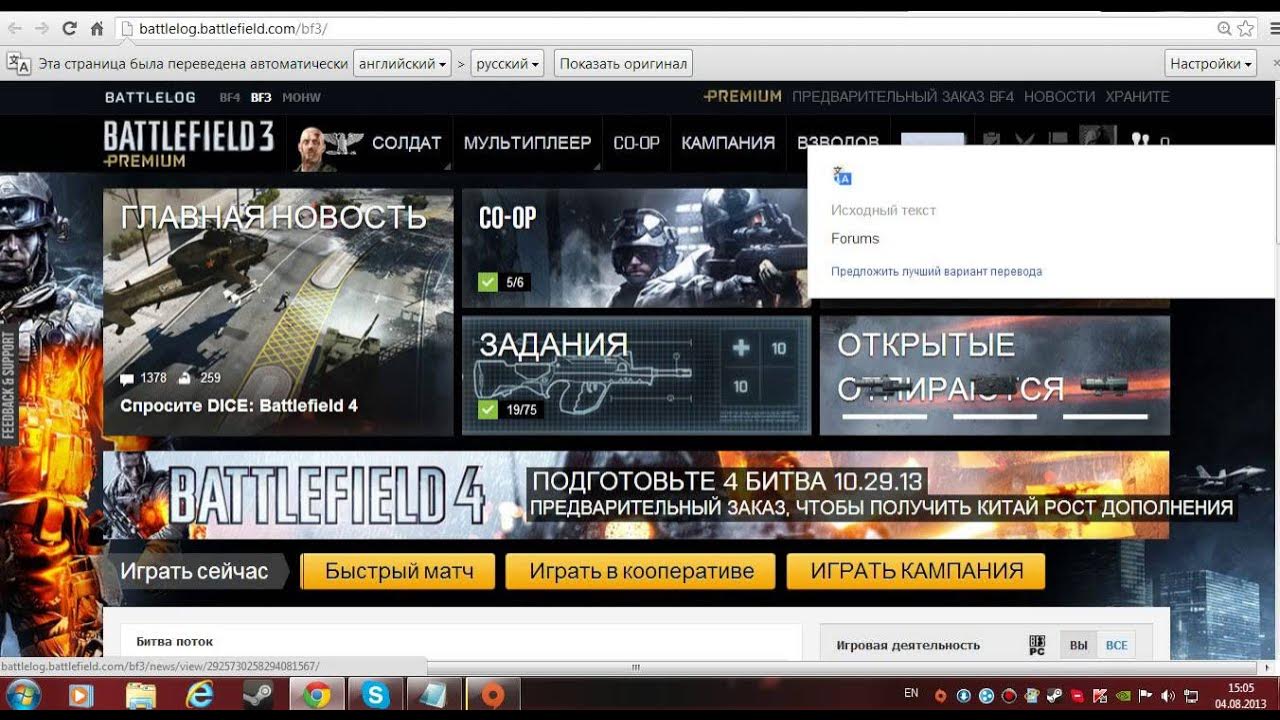1280x720 pixels.
Task: Open the target language dropdown 'русский'
Action: 508,63
